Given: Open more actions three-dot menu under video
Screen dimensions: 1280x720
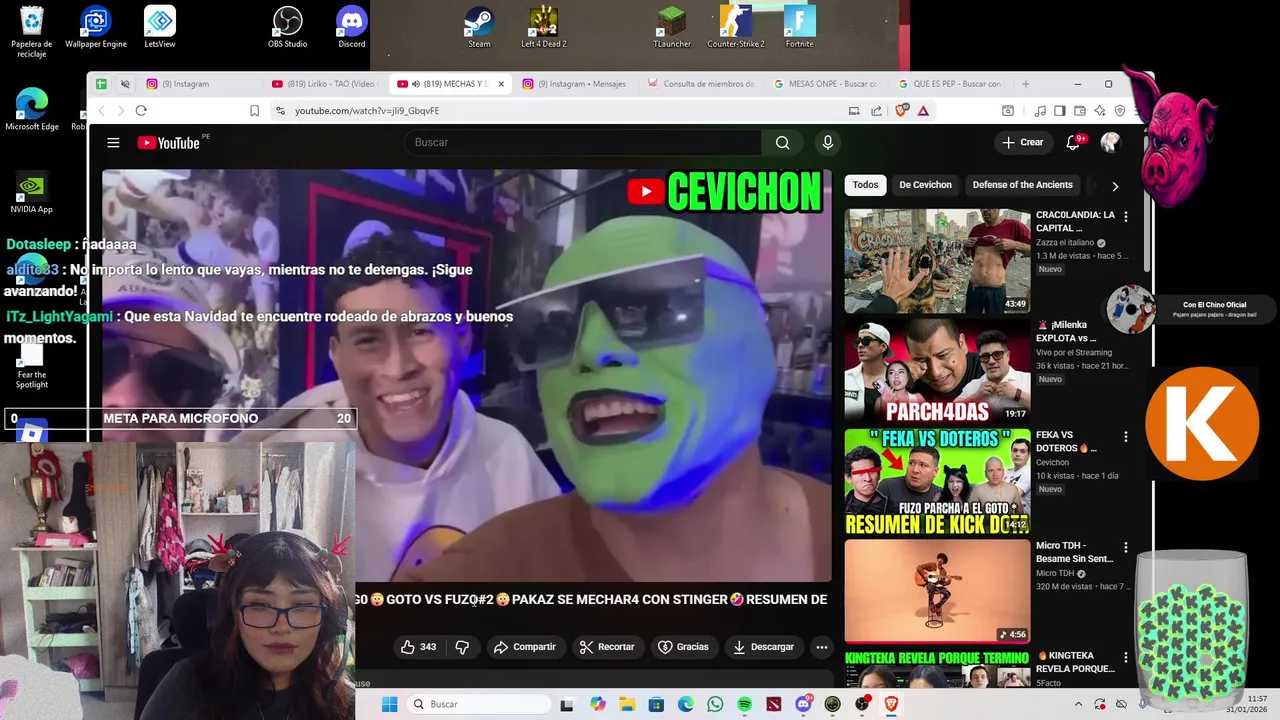Looking at the screenshot, I should point(822,647).
